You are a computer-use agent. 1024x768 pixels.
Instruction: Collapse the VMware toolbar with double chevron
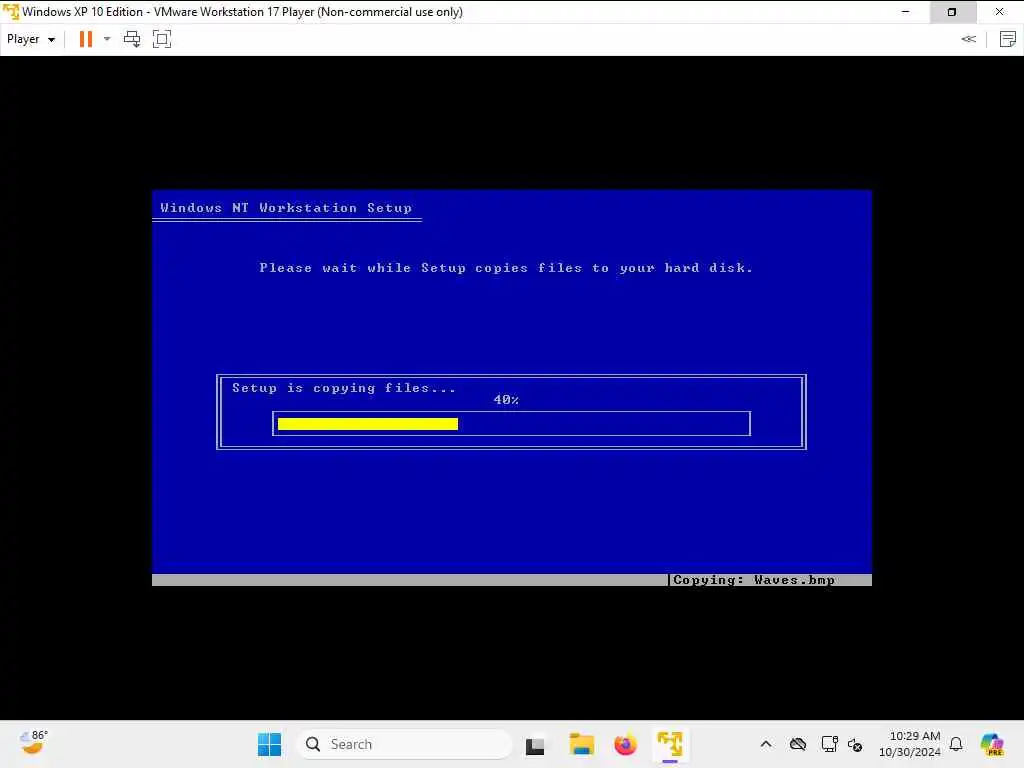click(x=968, y=39)
